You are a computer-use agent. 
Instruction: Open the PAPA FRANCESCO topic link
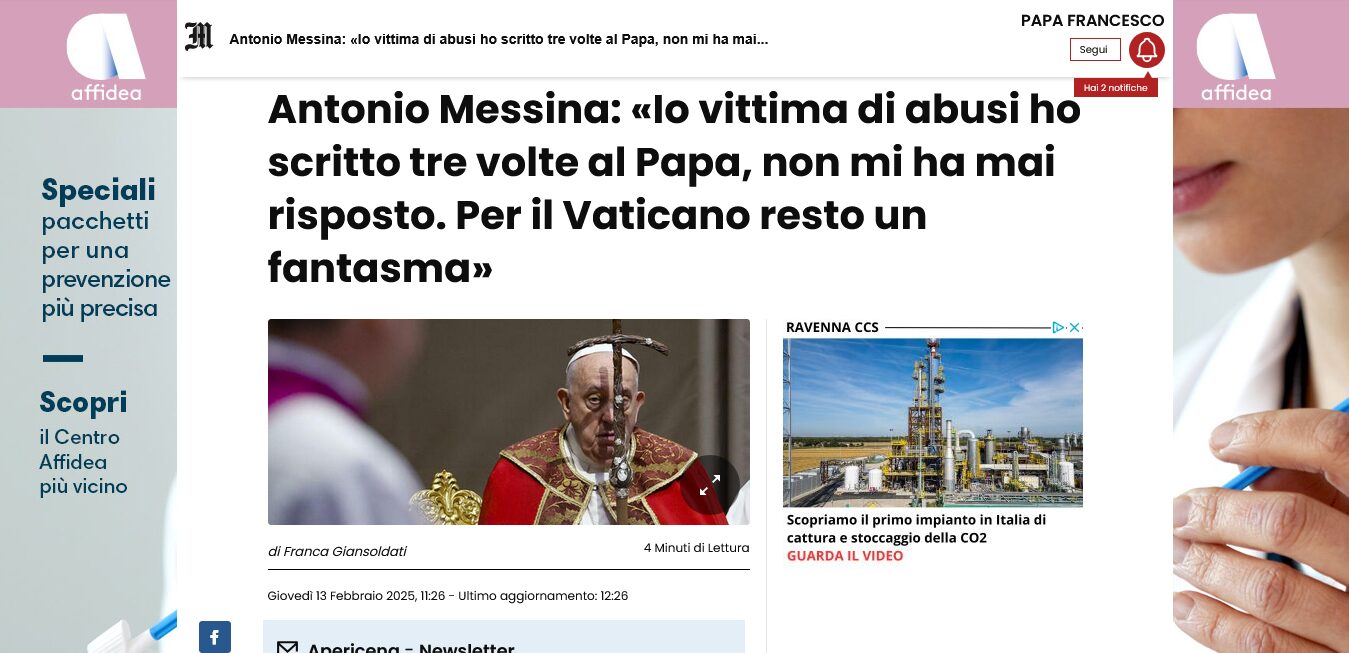point(1092,20)
